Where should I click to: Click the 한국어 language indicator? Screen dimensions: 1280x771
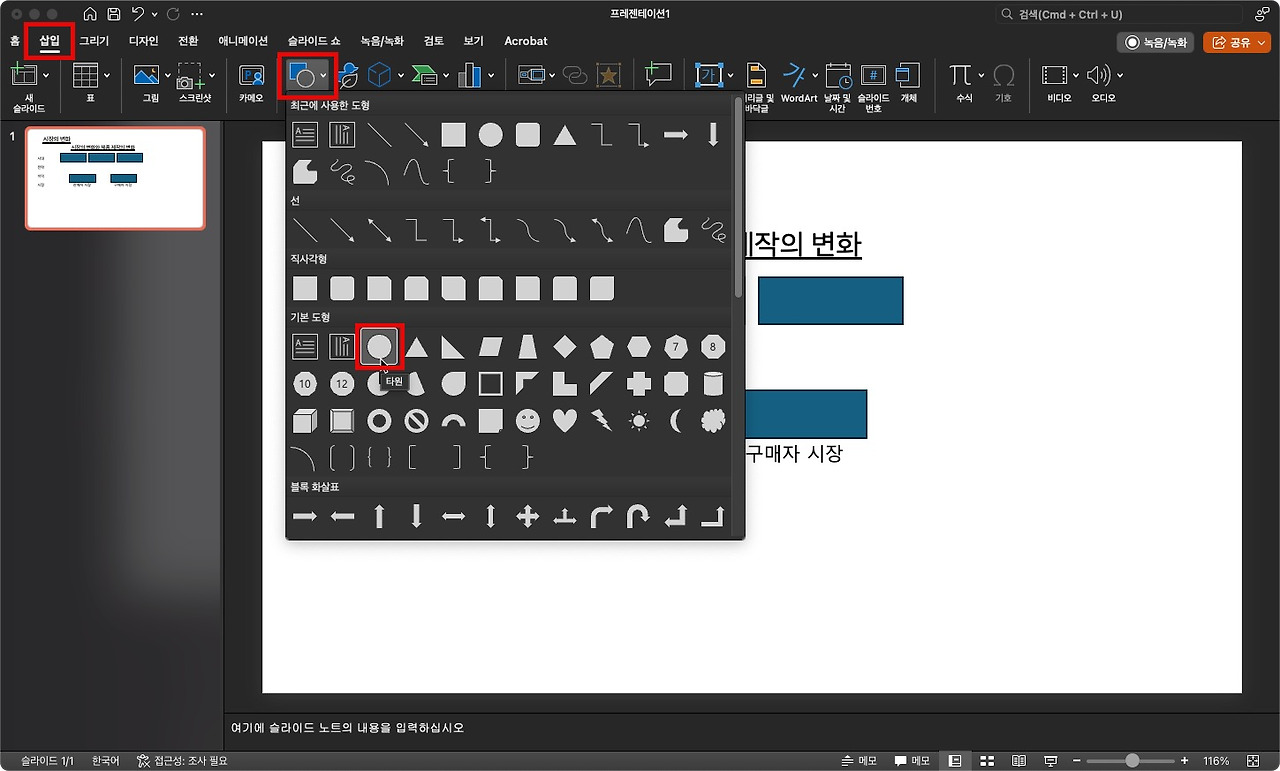pyautogui.click(x=105, y=761)
